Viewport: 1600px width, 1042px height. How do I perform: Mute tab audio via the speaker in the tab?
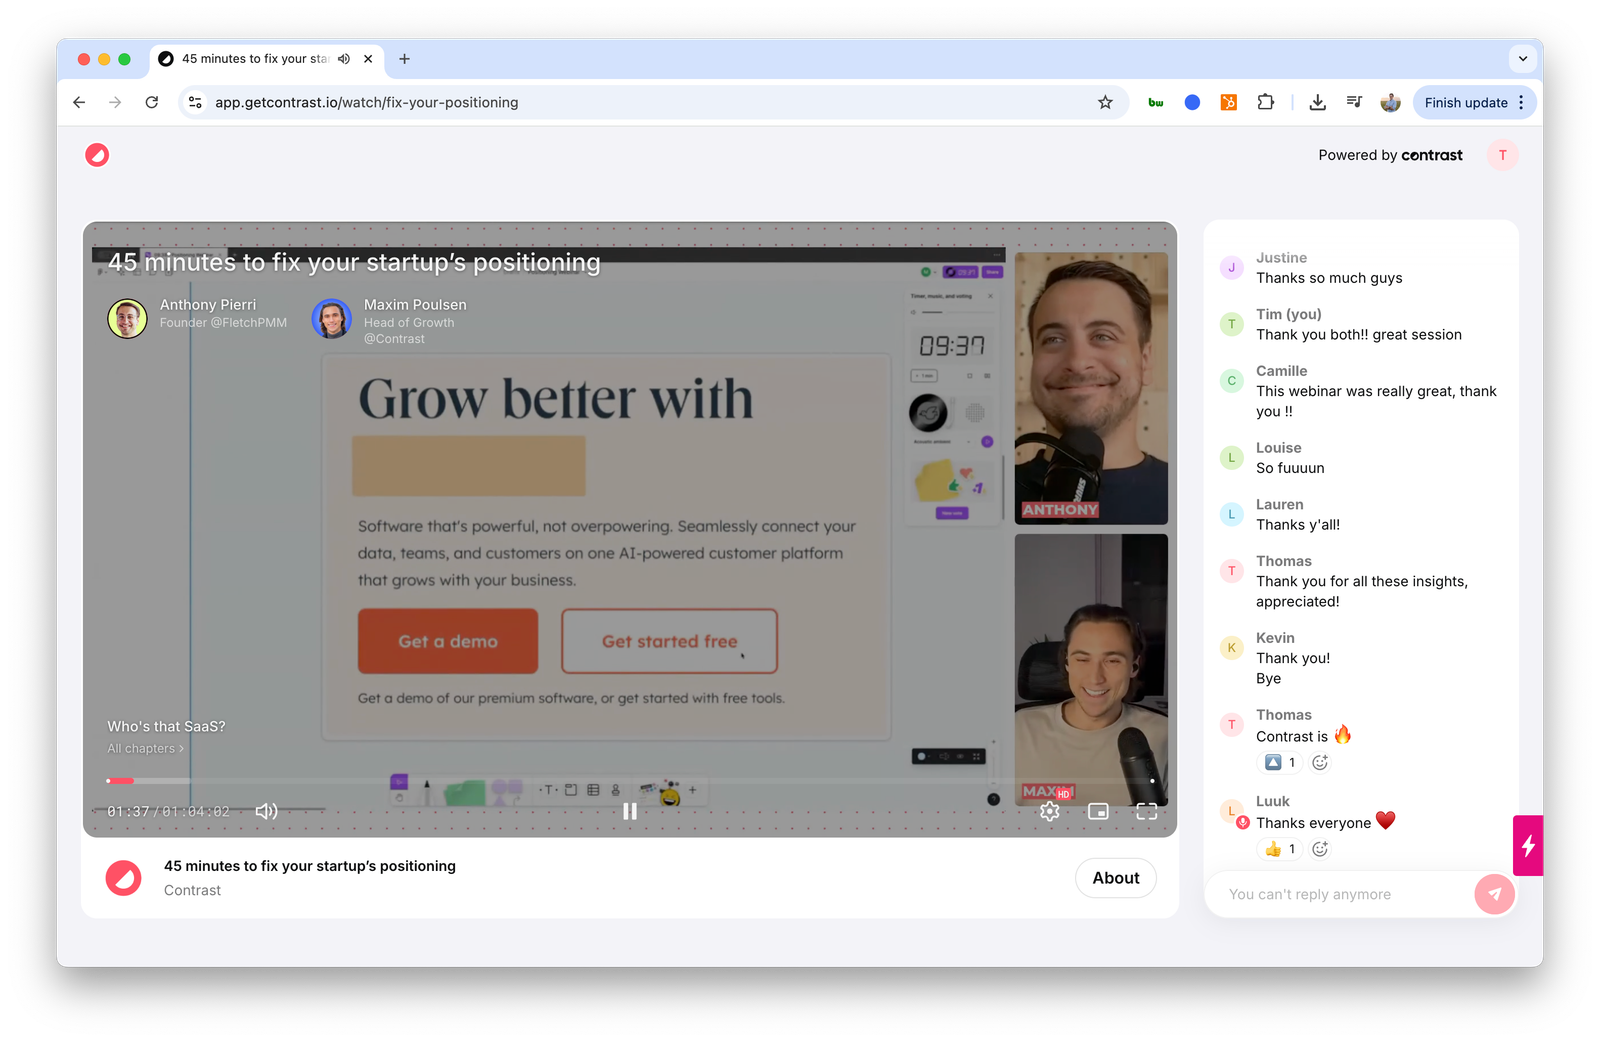[343, 59]
